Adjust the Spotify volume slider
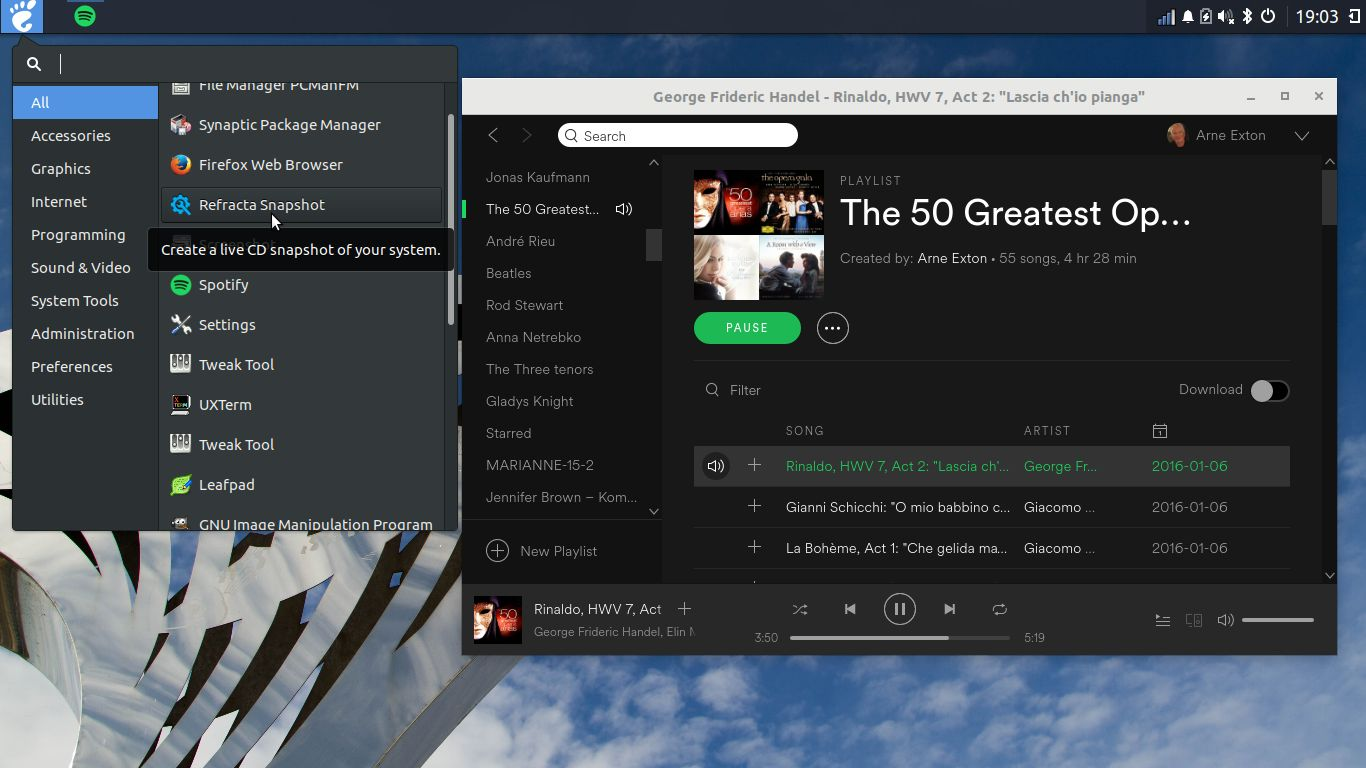 pyautogui.click(x=1278, y=620)
